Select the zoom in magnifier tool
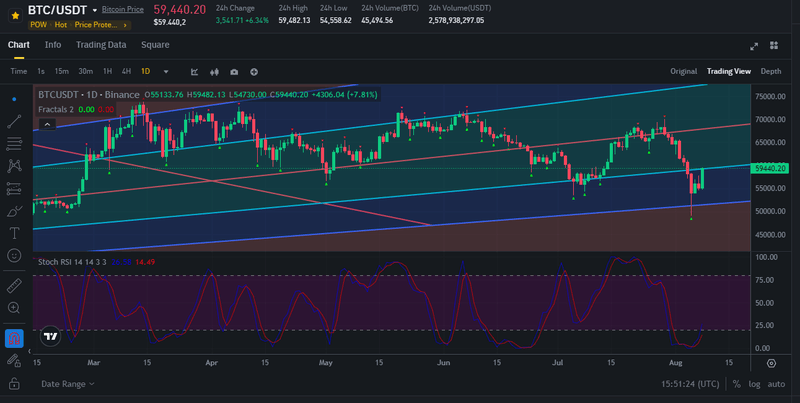 pos(14,308)
